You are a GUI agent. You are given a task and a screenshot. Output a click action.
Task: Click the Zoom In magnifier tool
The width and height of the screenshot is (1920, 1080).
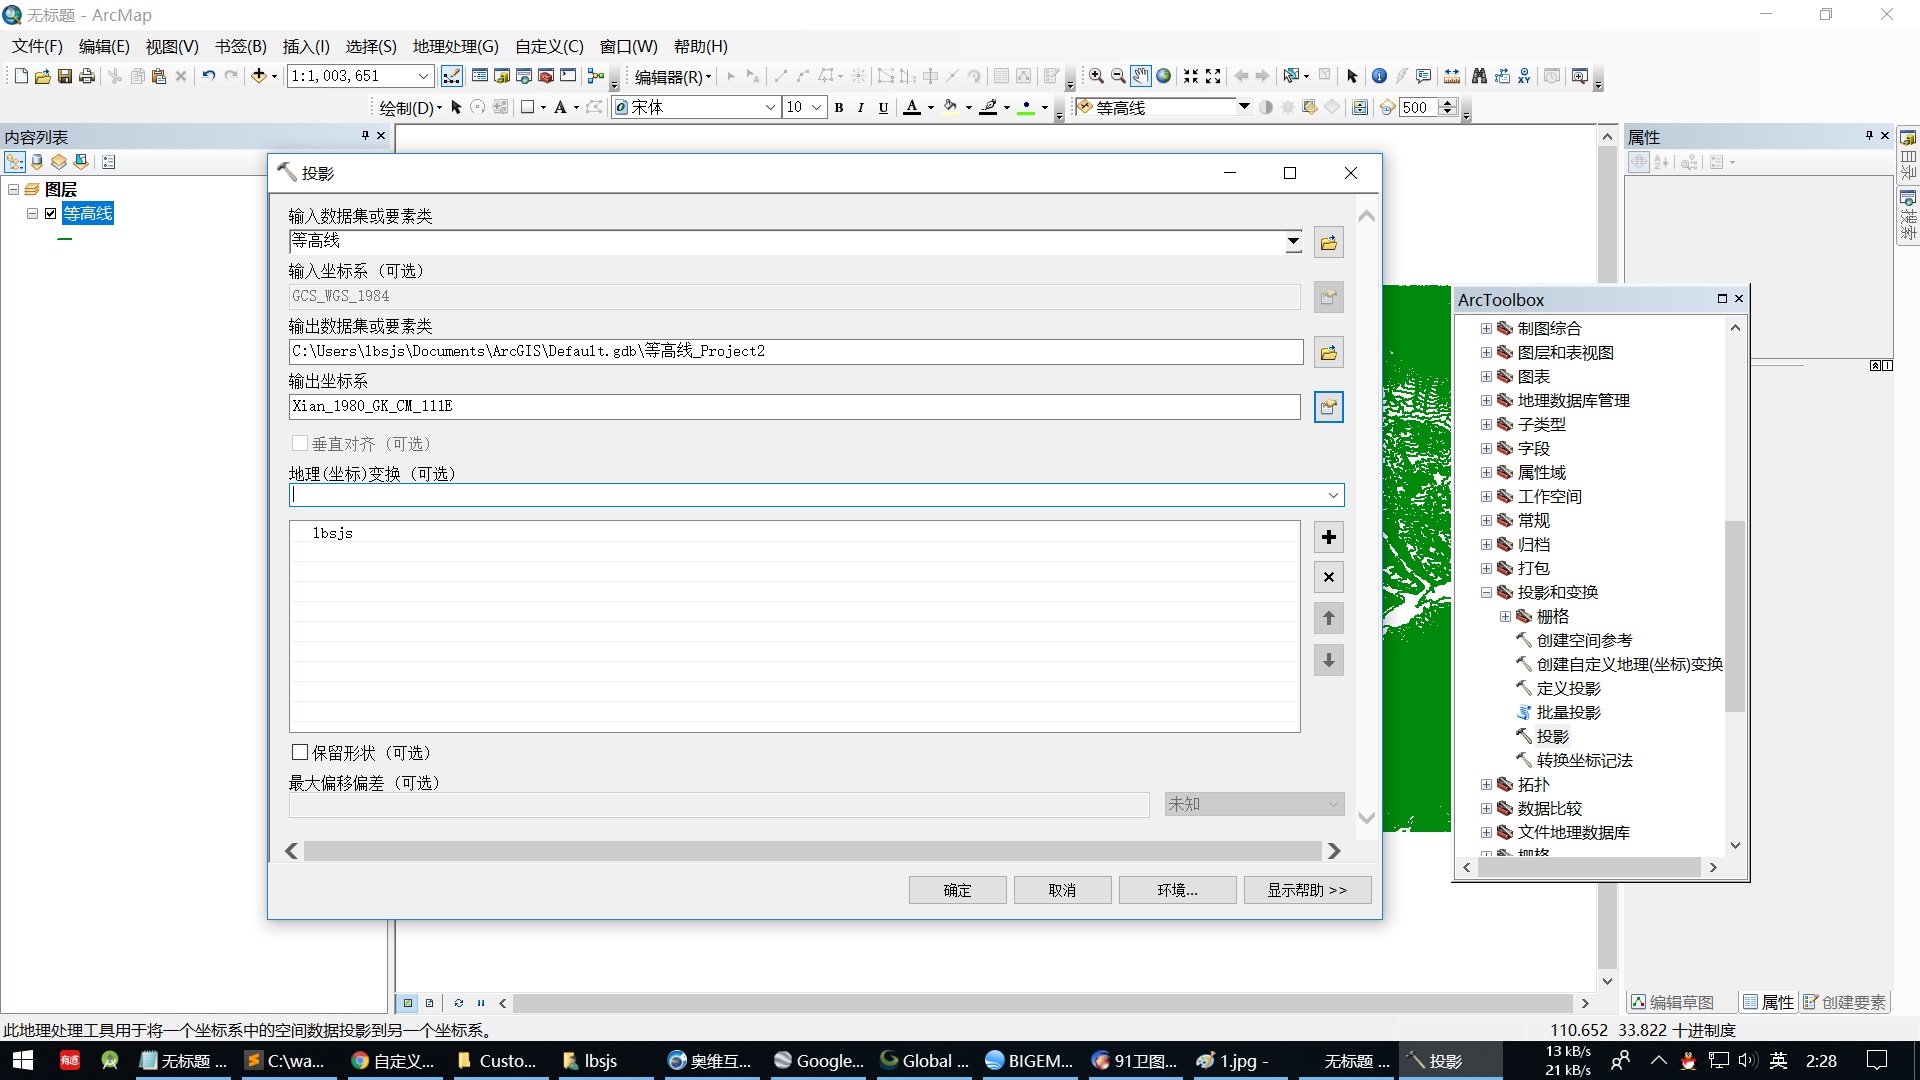[1096, 76]
